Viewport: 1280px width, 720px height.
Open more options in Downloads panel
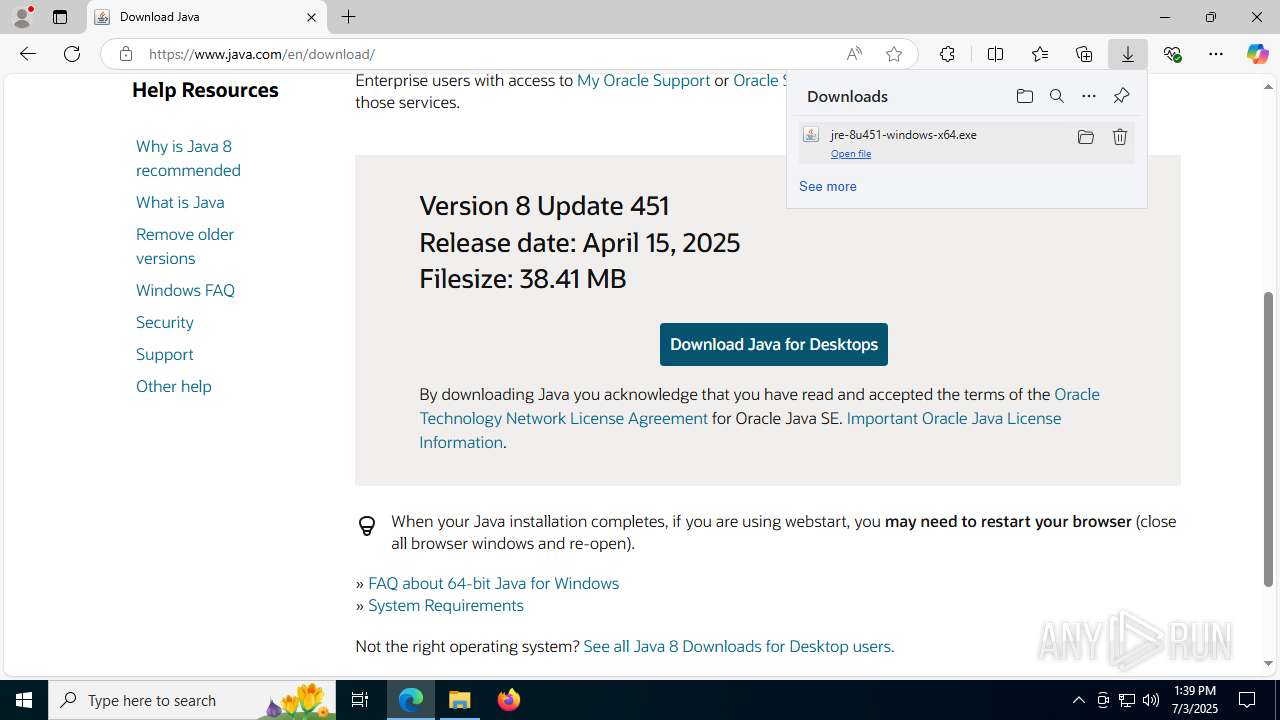pos(1088,96)
